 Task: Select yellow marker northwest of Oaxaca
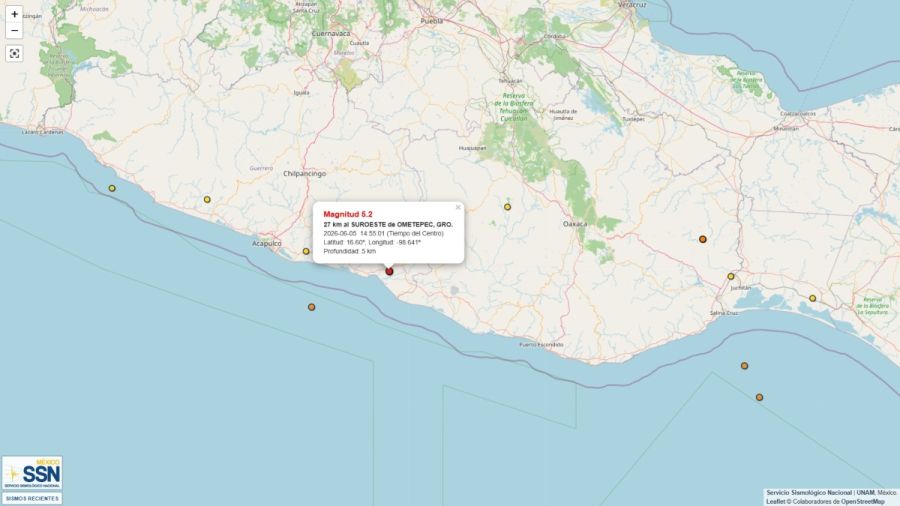tap(507, 207)
